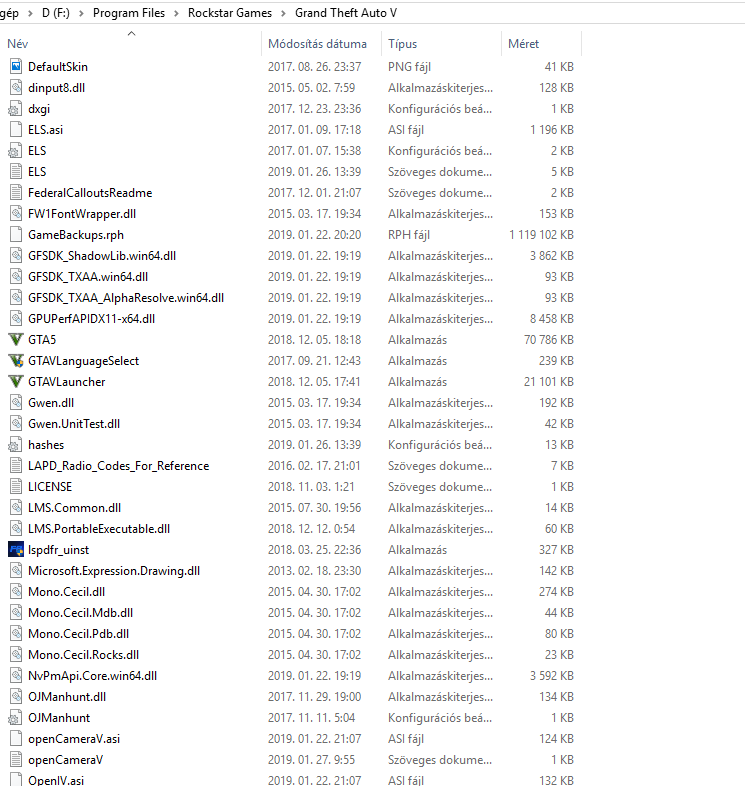Sort files by Név column header
The height and width of the screenshot is (788, 745).
point(18,44)
